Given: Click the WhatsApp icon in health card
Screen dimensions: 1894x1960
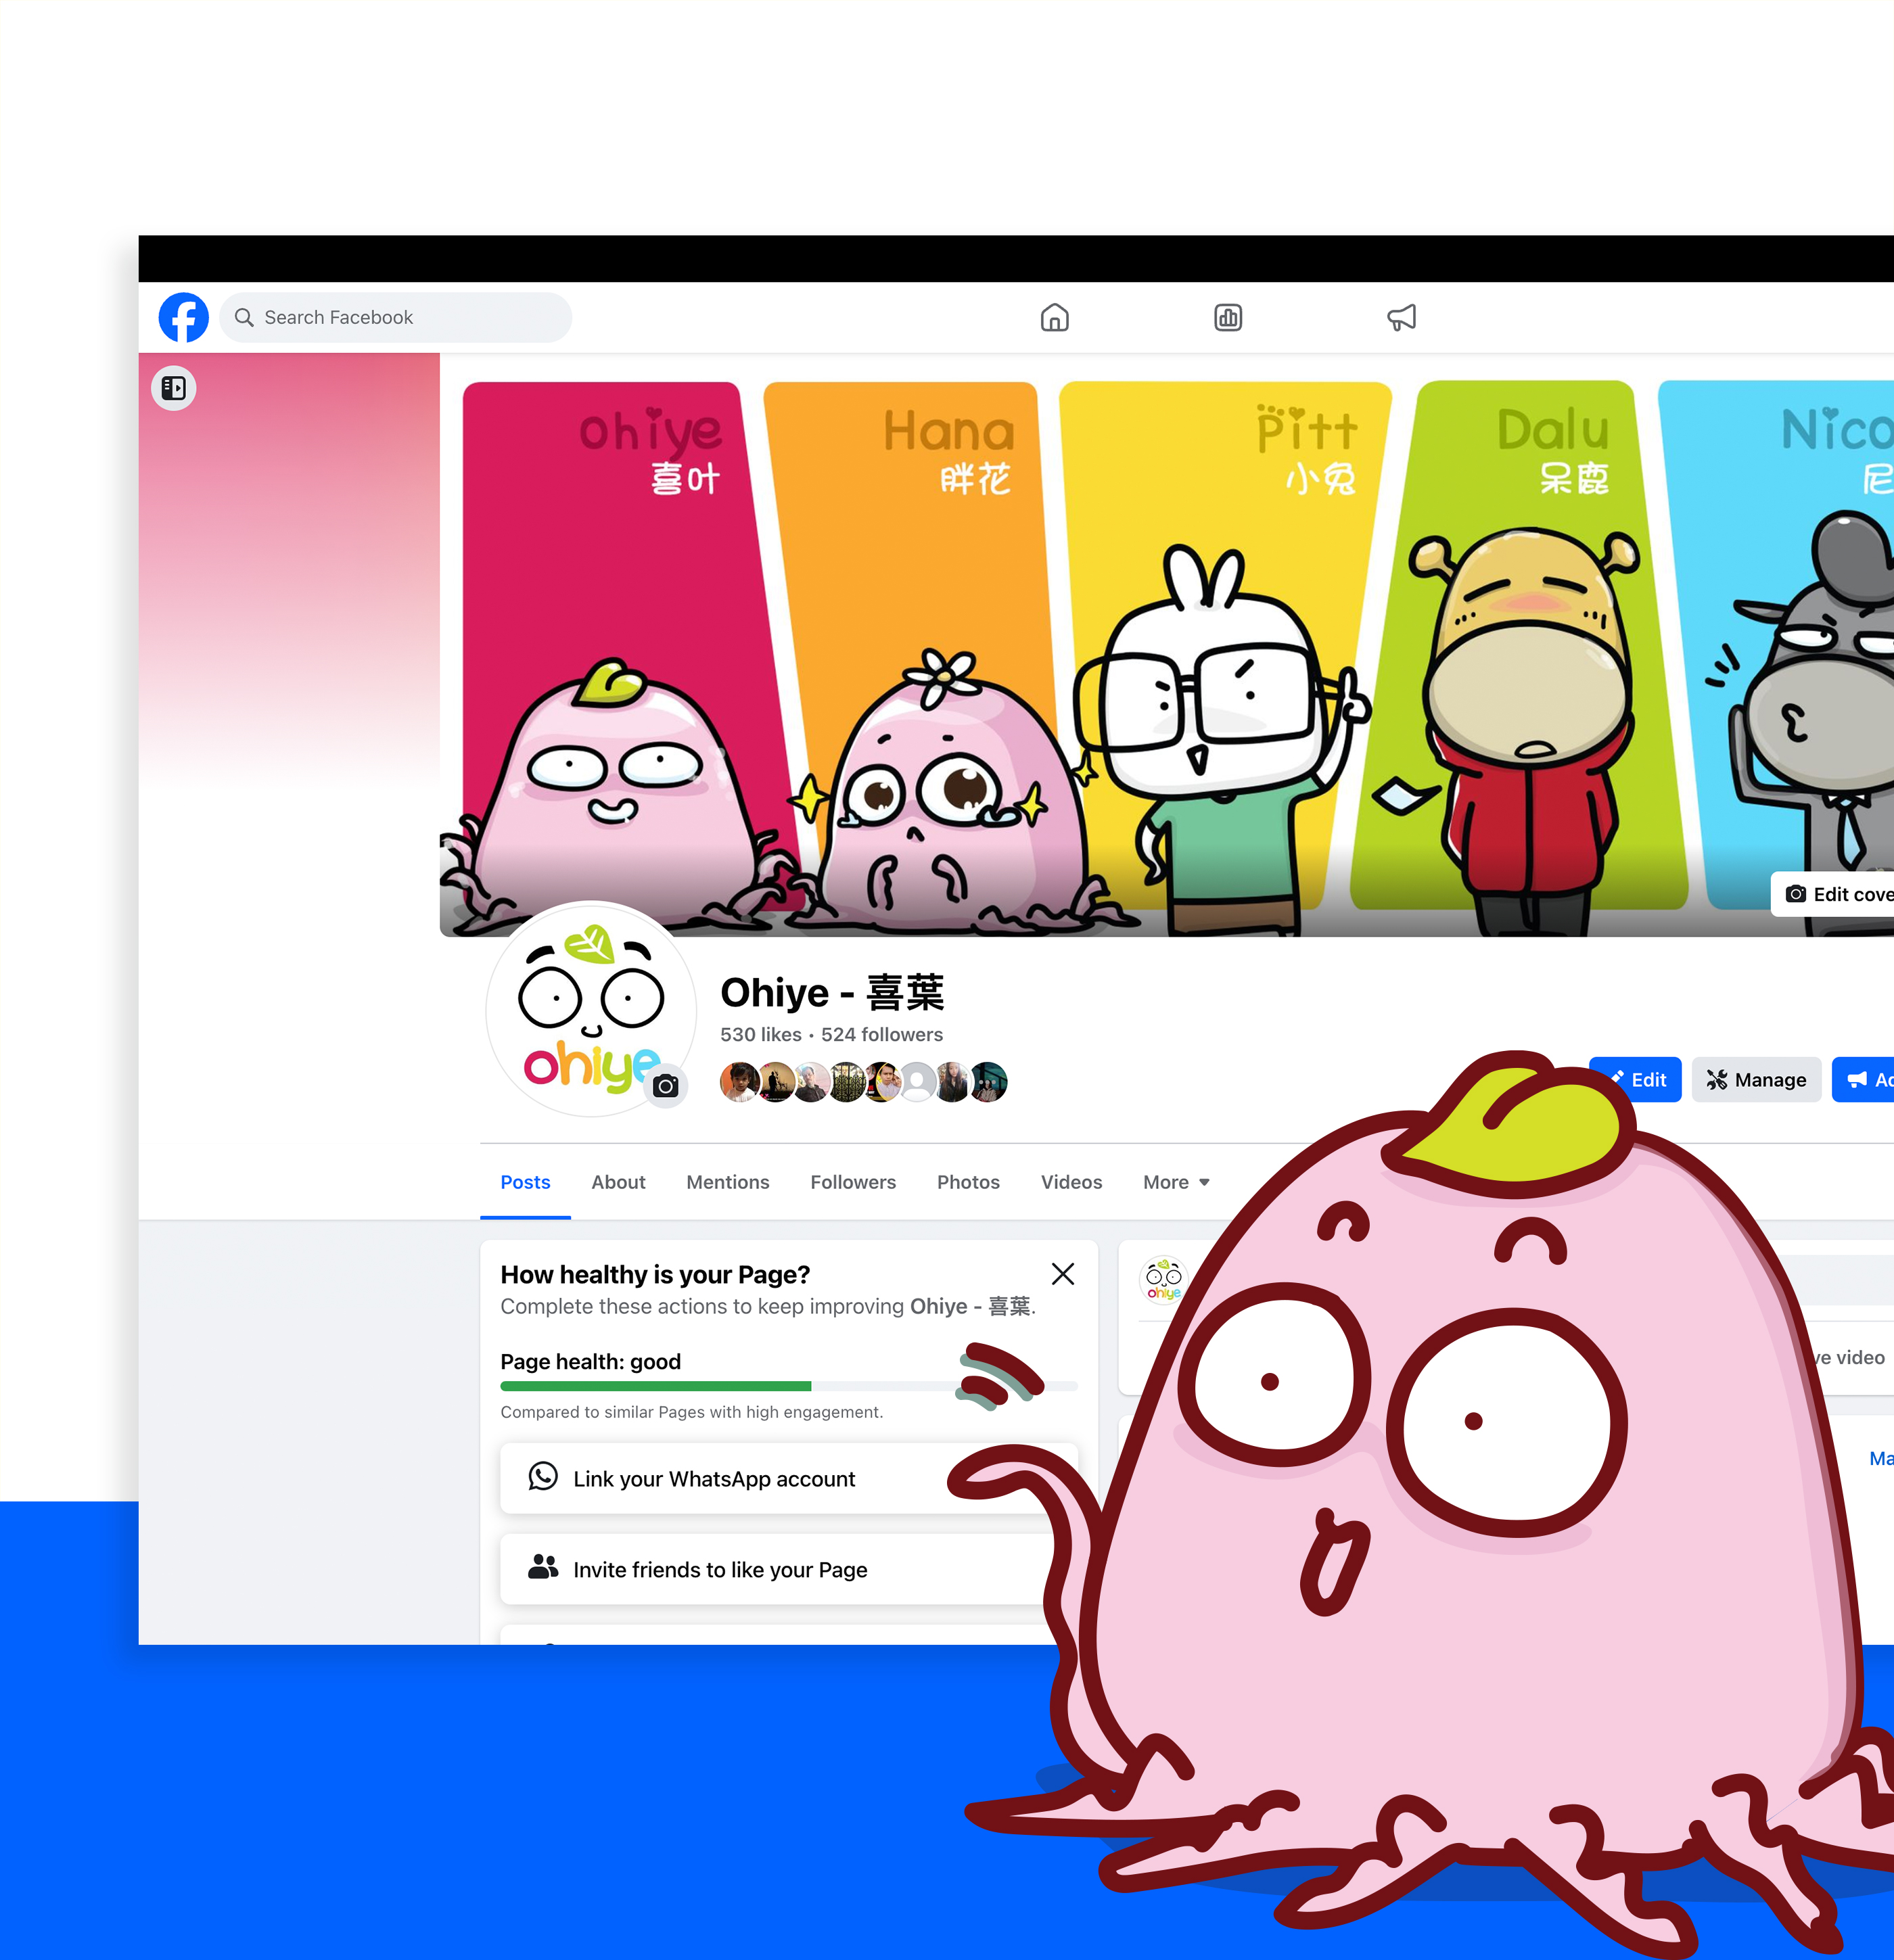Looking at the screenshot, I should (x=543, y=1477).
